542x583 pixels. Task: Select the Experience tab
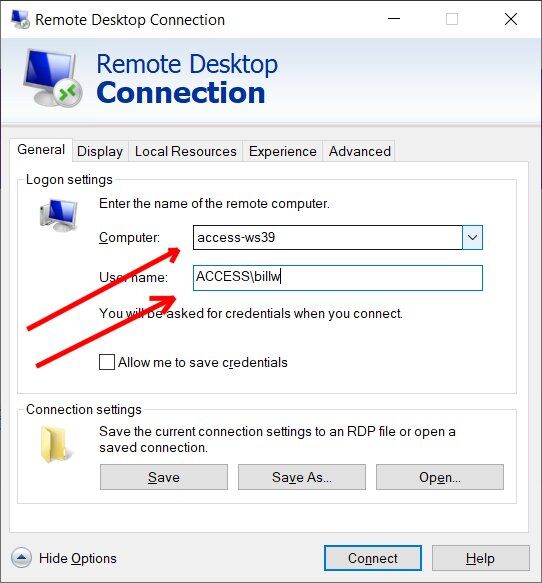283,151
